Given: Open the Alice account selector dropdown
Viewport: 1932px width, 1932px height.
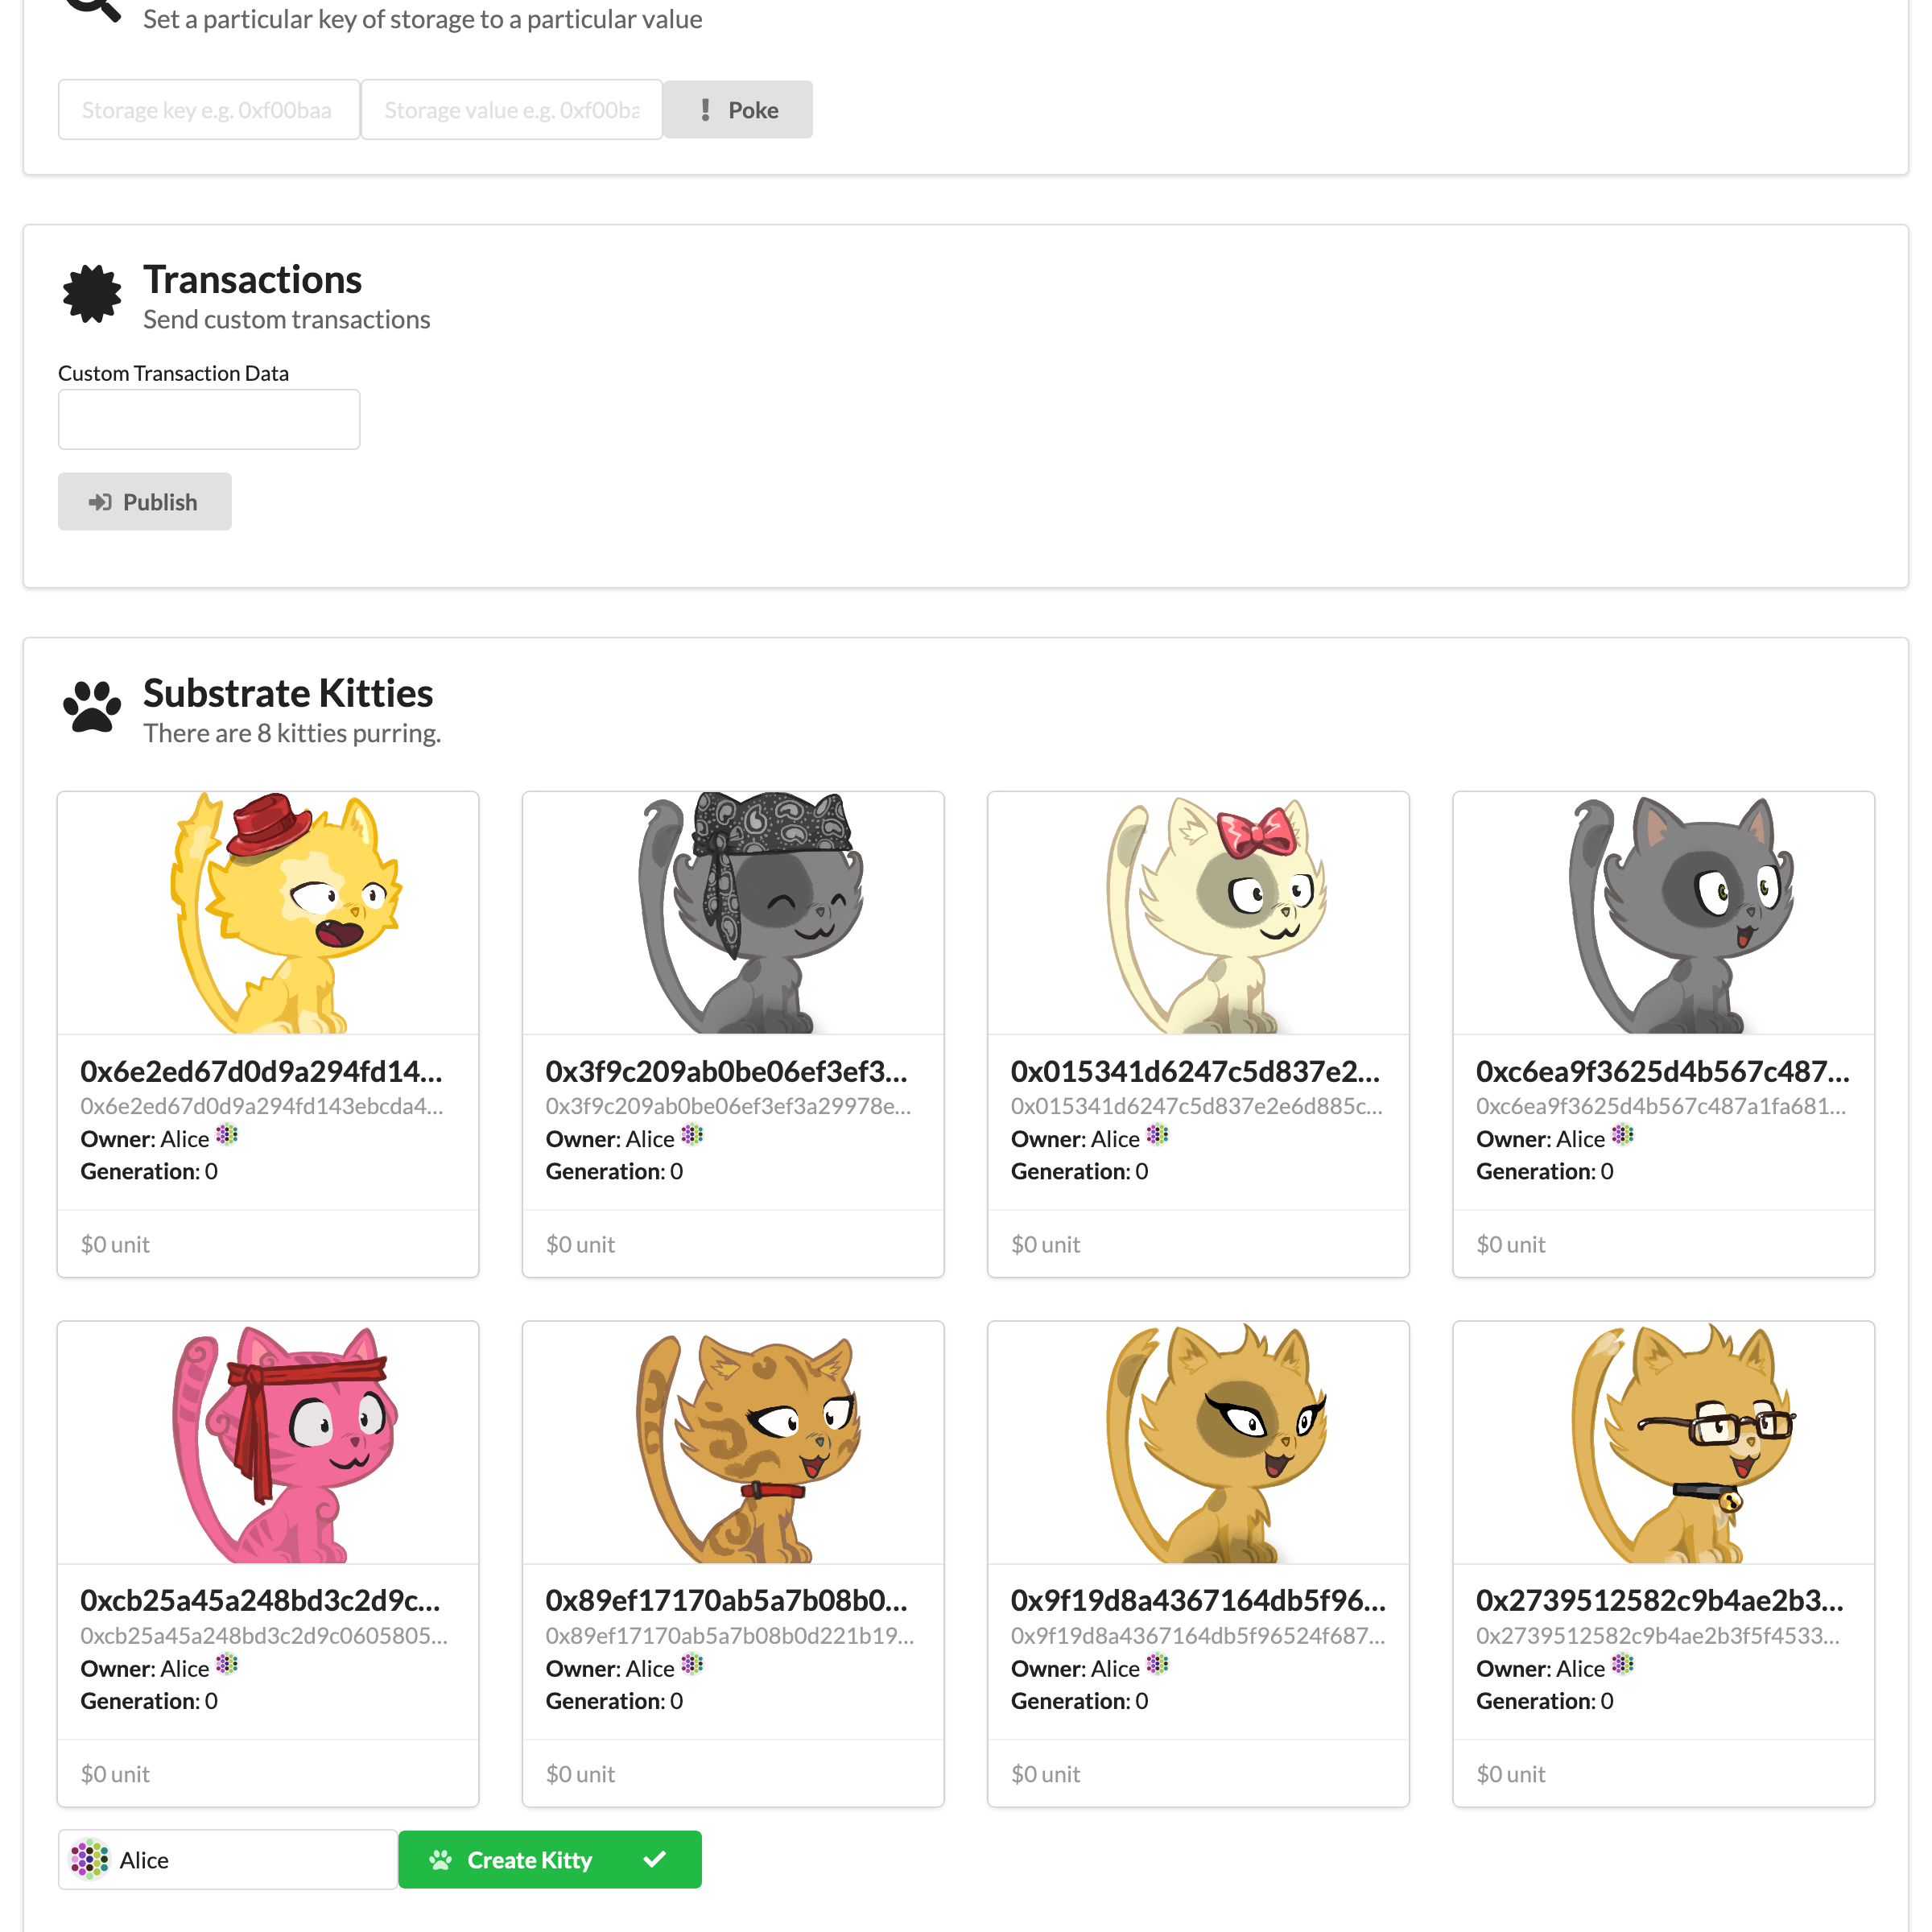Looking at the screenshot, I should pyautogui.click(x=228, y=1859).
